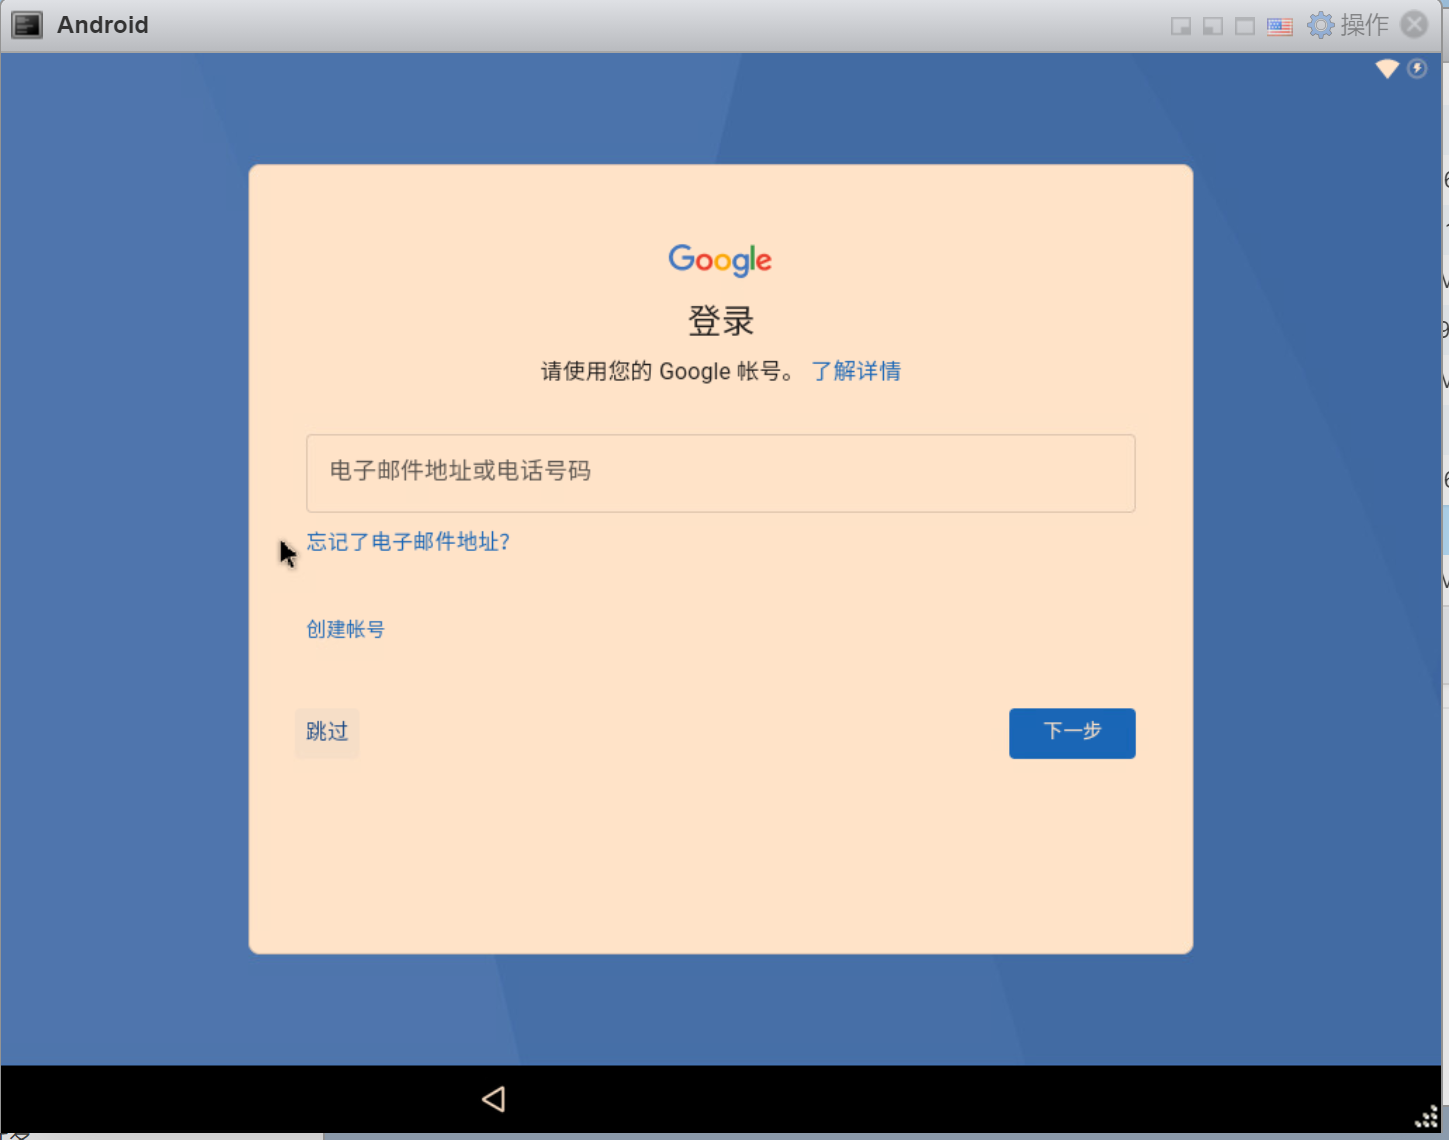Viewport: 1449px width, 1140px height.
Task: Select the bottom-right inset screen size icon
Action: click(x=1181, y=26)
